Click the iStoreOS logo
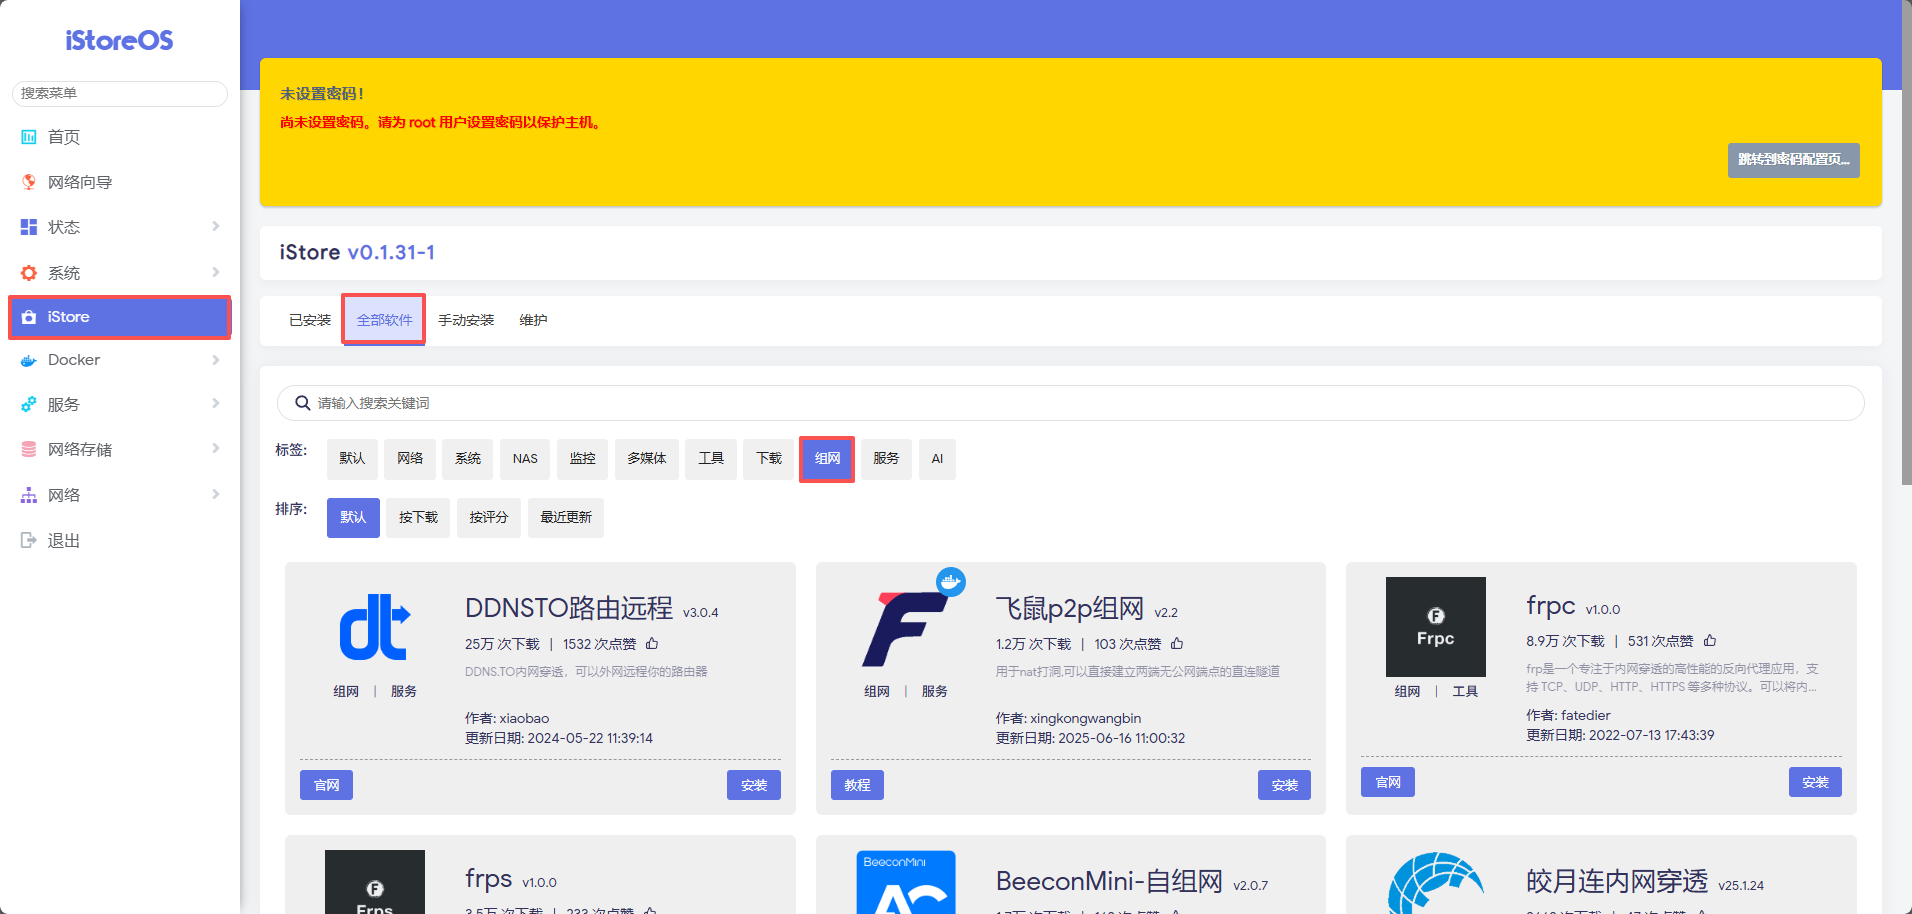Image resolution: width=1912 pixels, height=914 pixels. [119, 40]
